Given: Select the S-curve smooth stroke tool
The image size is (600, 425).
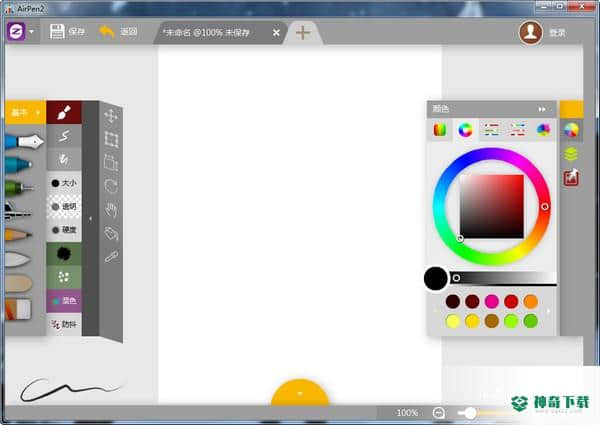Looking at the screenshot, I should click(x=64, y=136).
